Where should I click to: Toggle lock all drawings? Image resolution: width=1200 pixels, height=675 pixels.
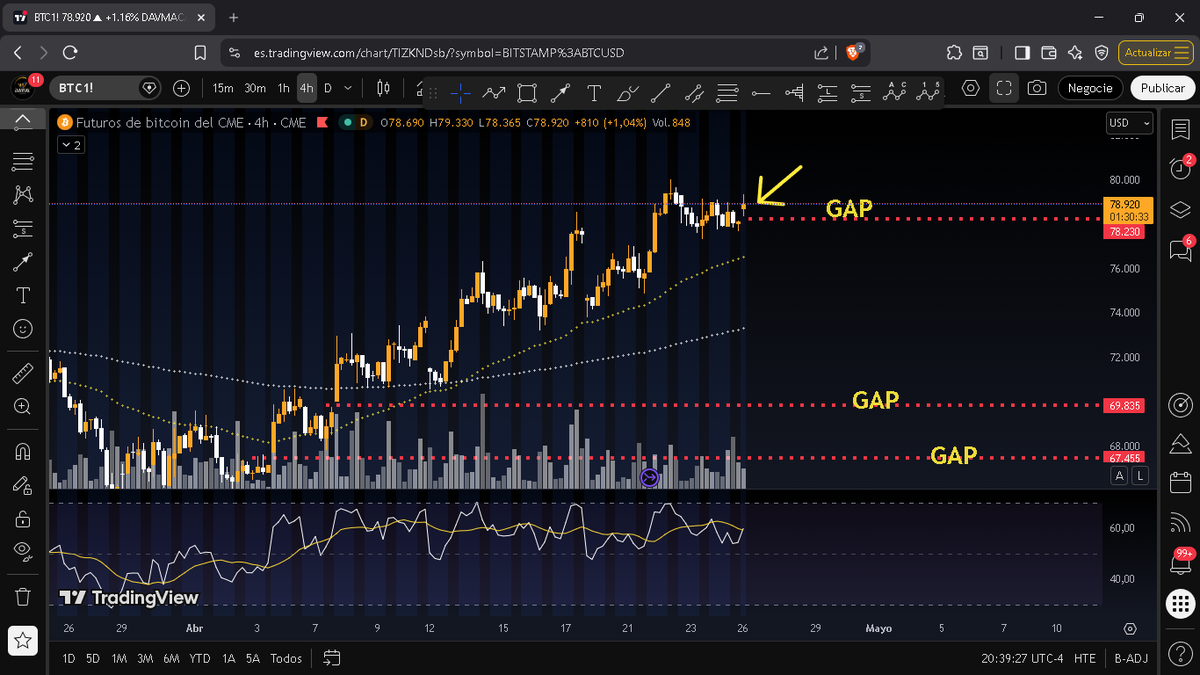coord(22,519)
